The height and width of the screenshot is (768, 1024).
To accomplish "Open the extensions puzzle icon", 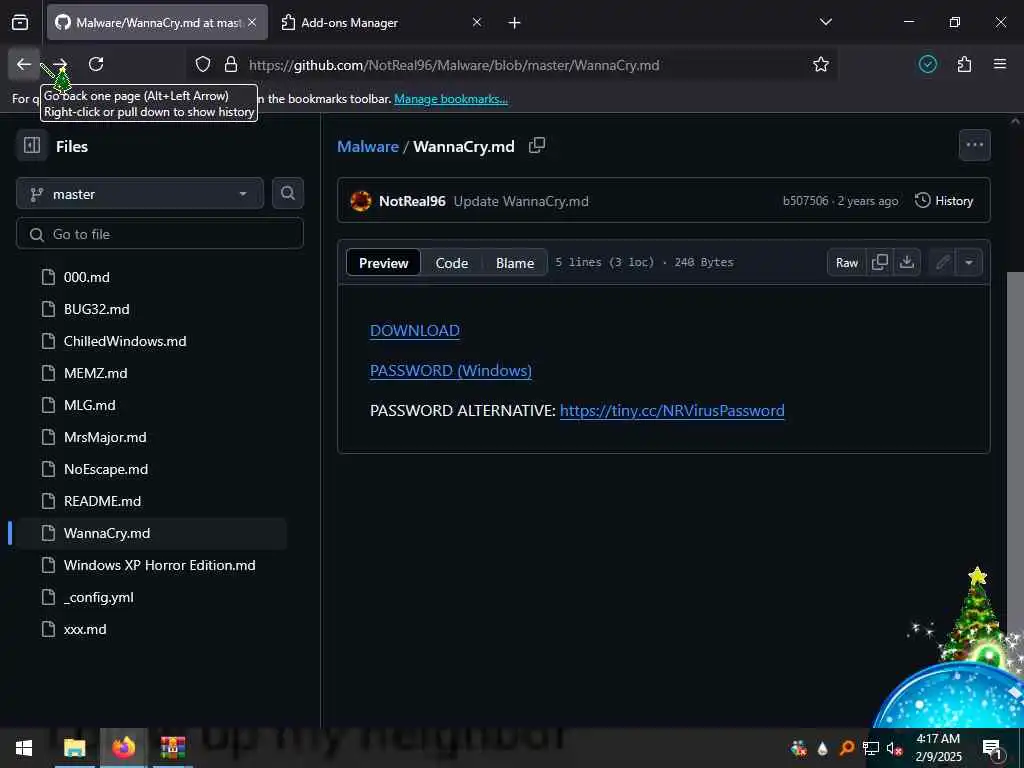I will [x=964, y=64].
